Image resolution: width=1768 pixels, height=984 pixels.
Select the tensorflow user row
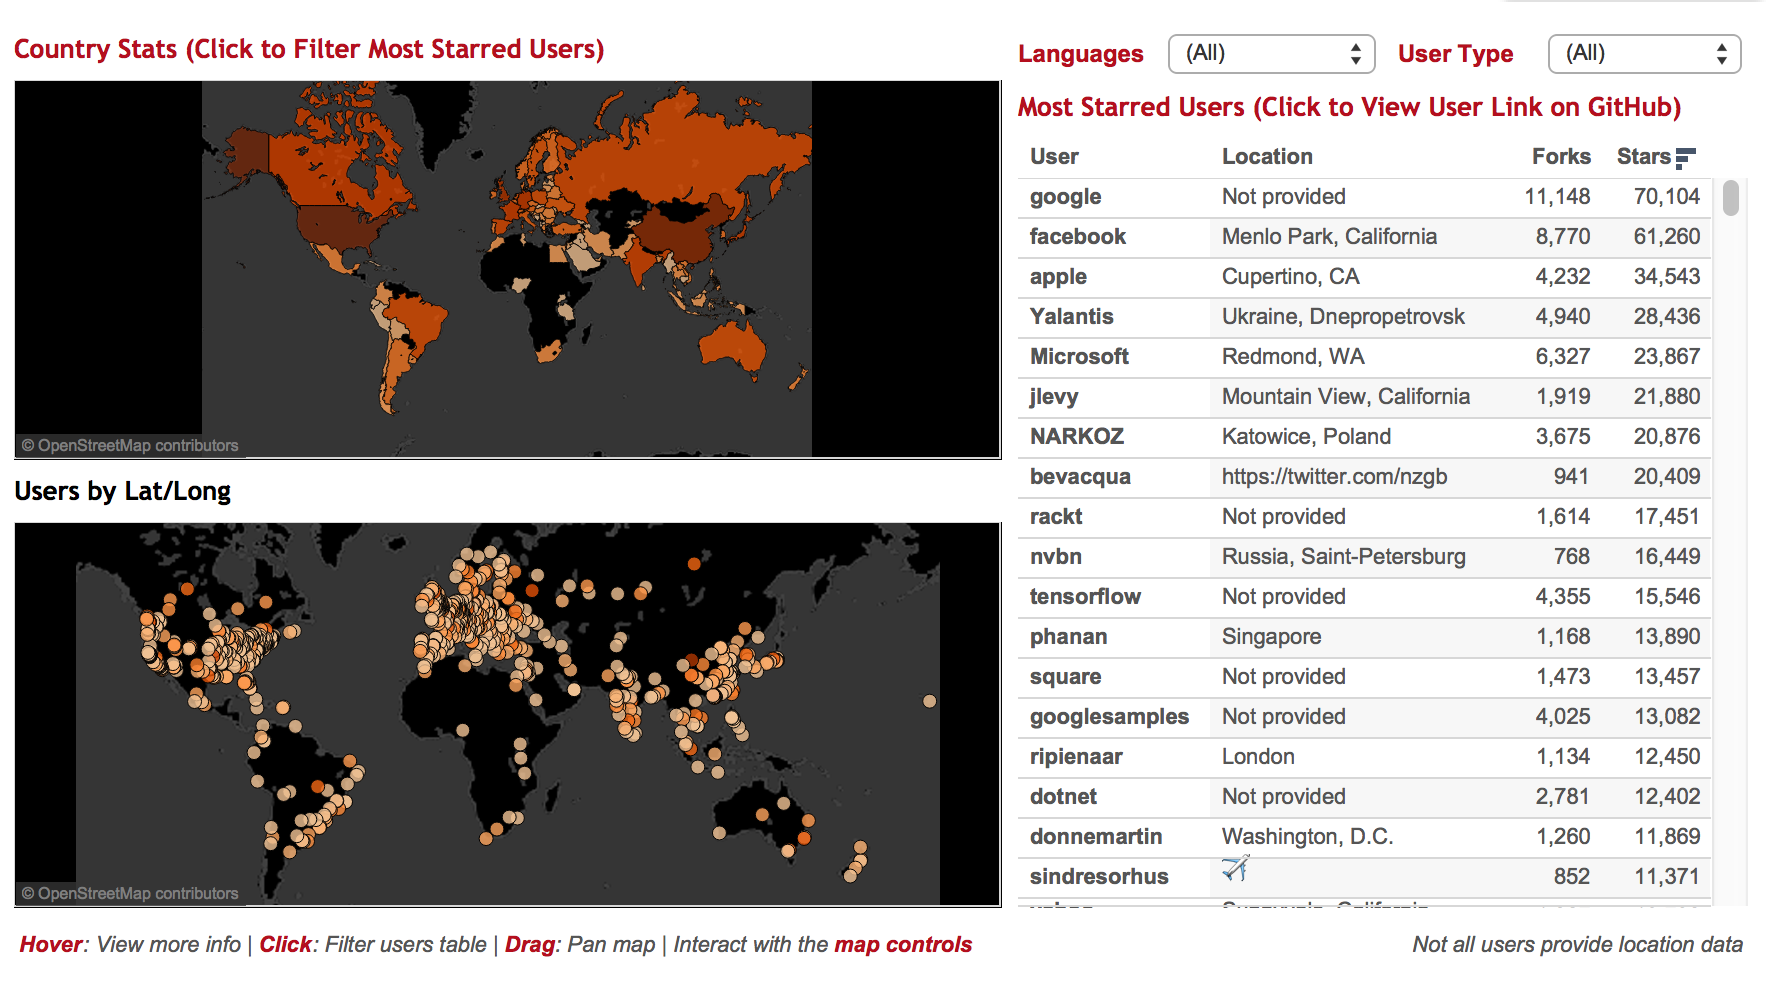click(1365, 597)
